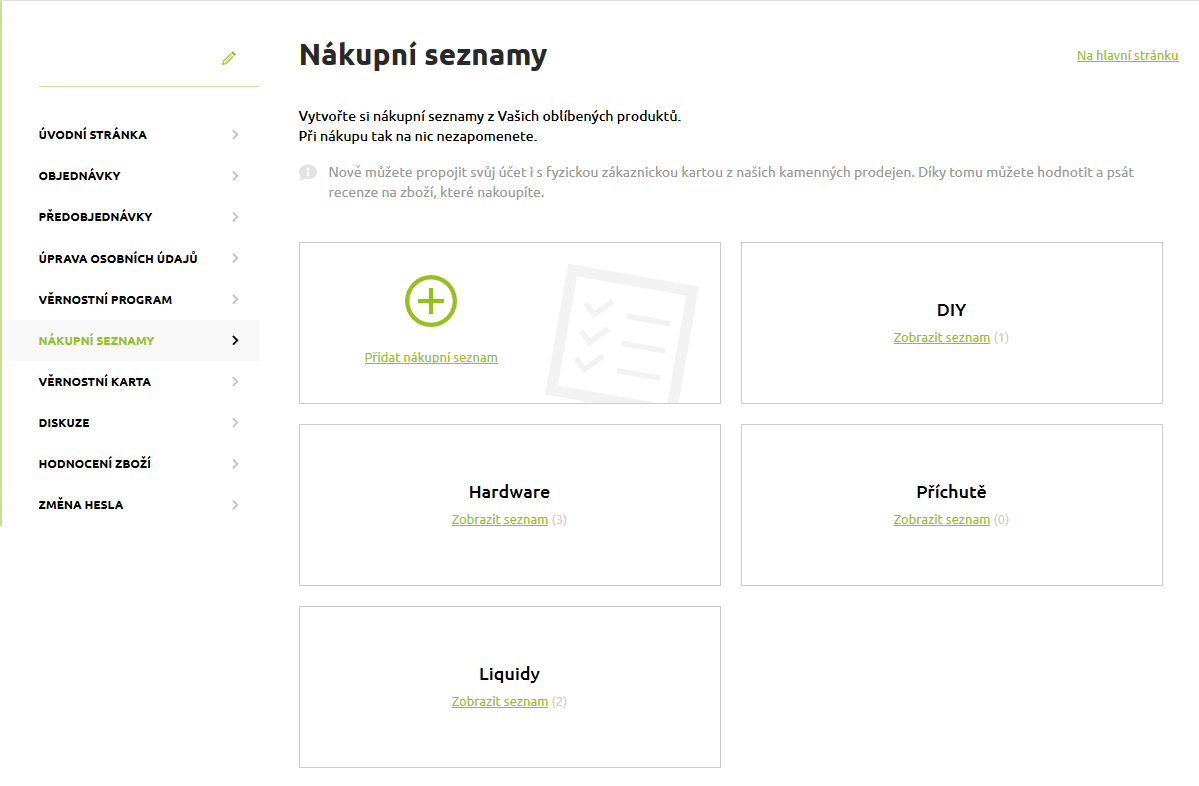Click the info icon next to the notice text
The width and height of the screenshot is (1199, 786).
310,172
